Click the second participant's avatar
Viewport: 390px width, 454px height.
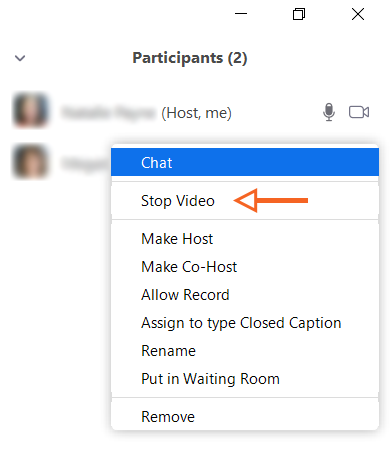(30, 162)
